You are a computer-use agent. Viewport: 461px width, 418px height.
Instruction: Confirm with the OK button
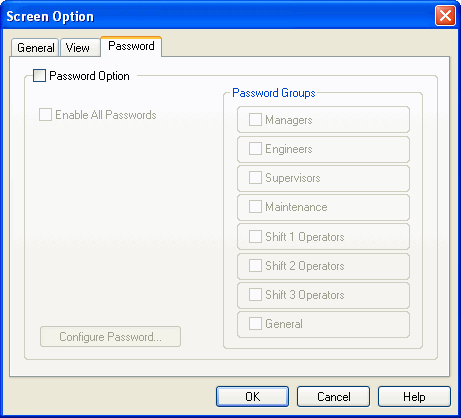tap(252, 397)
